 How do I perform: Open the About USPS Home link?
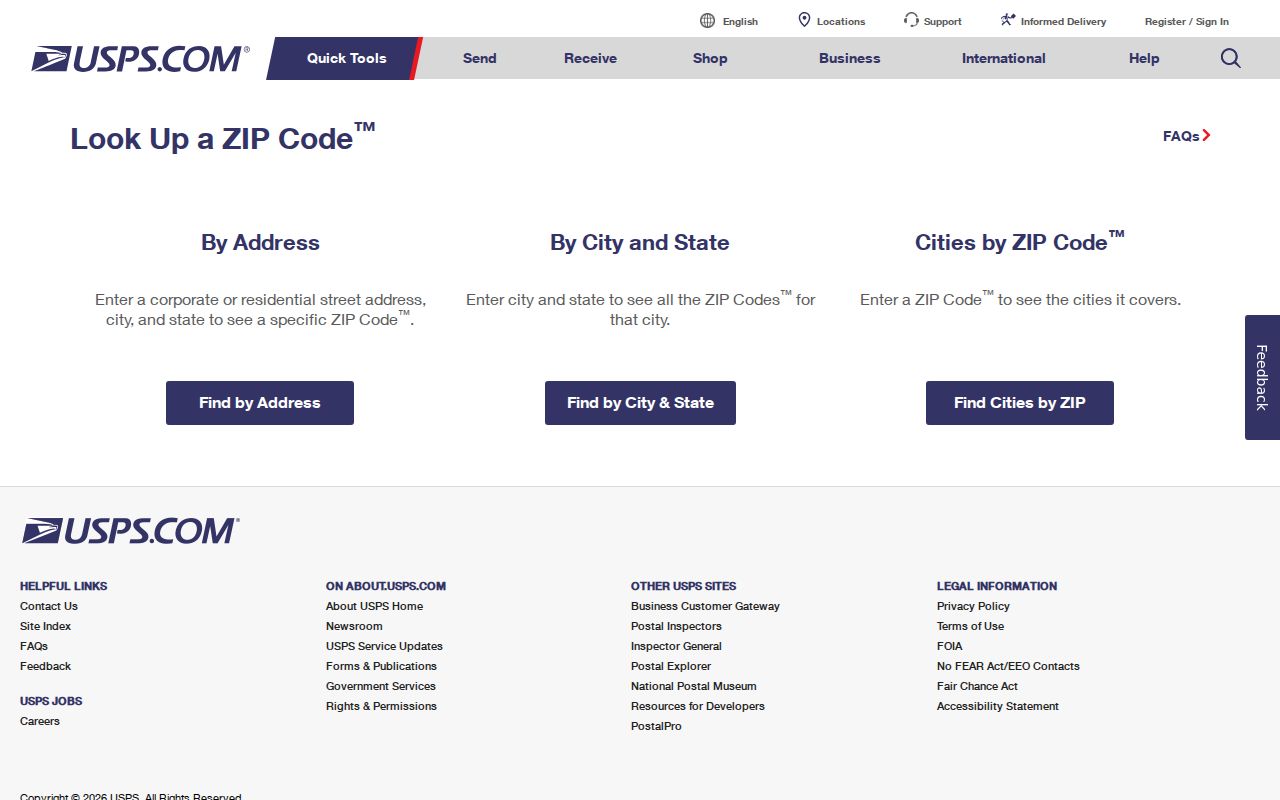pyautogui.click(x=374, y=606)
